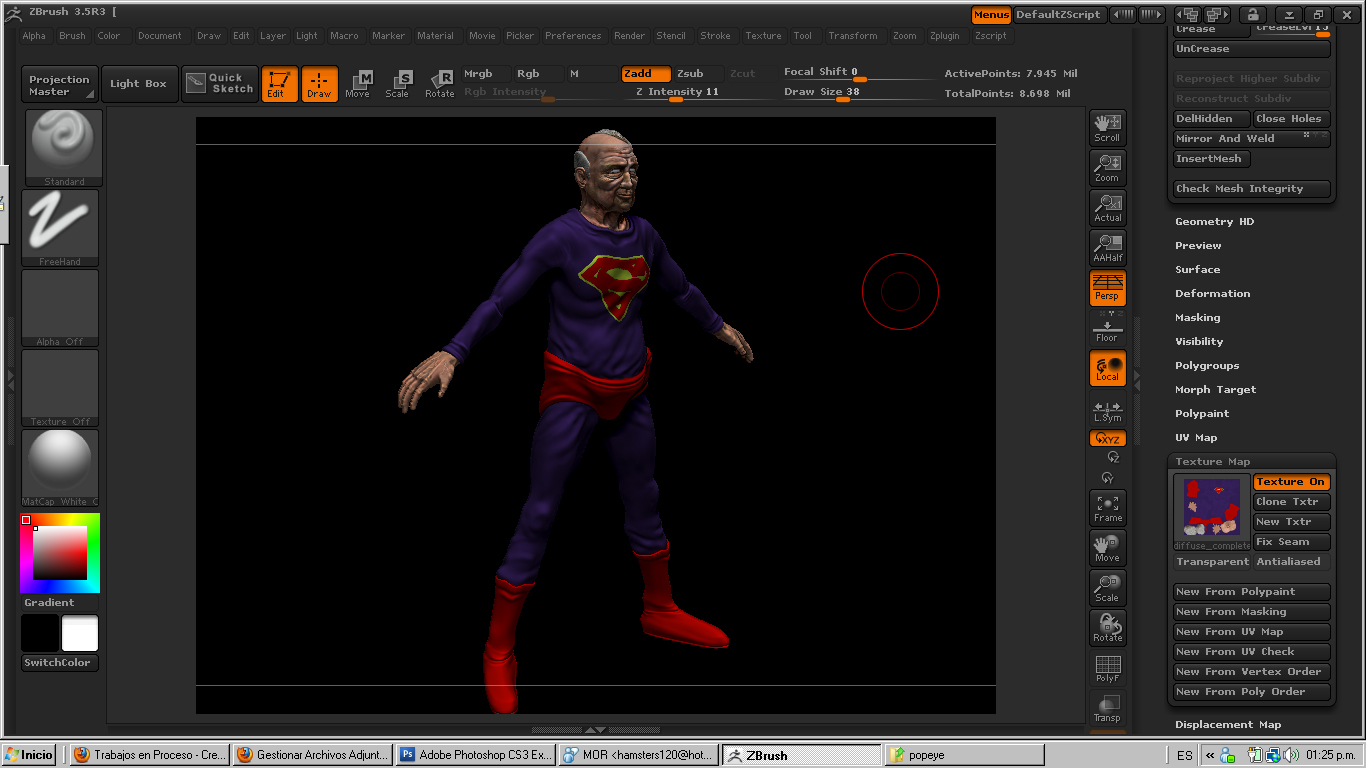Open the Zplugin menu
Image resolution: width=1366 pixels, height=768 pixels.
pos(944,36)
